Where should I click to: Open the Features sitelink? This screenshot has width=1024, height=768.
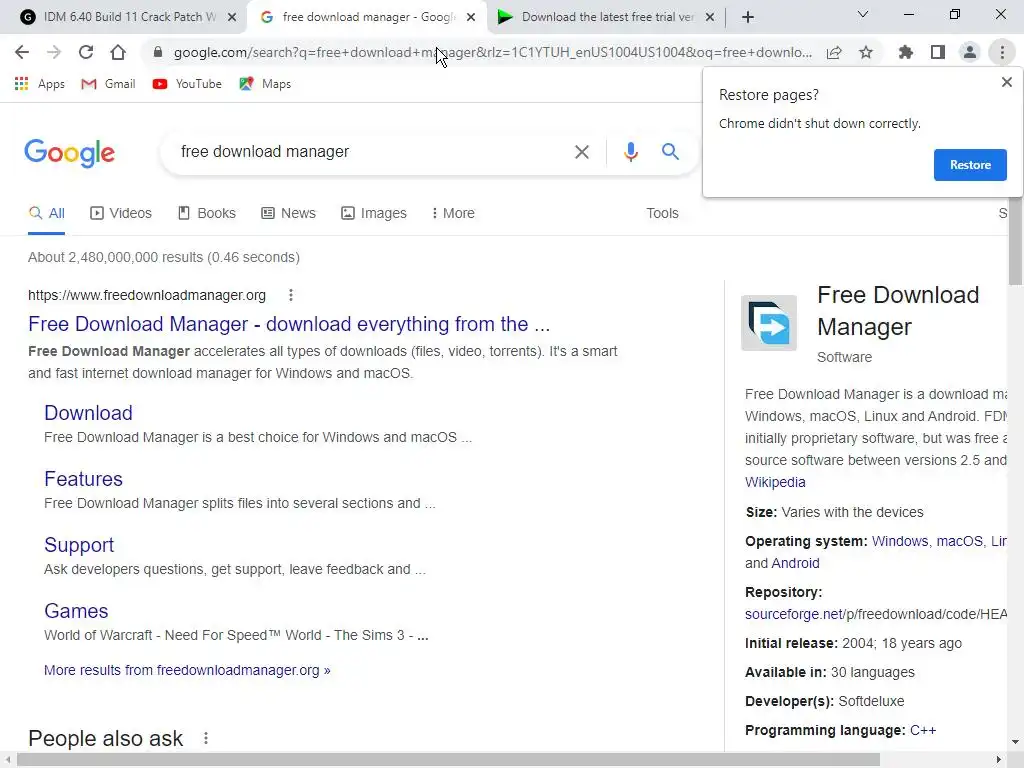[x=83, y=479]
